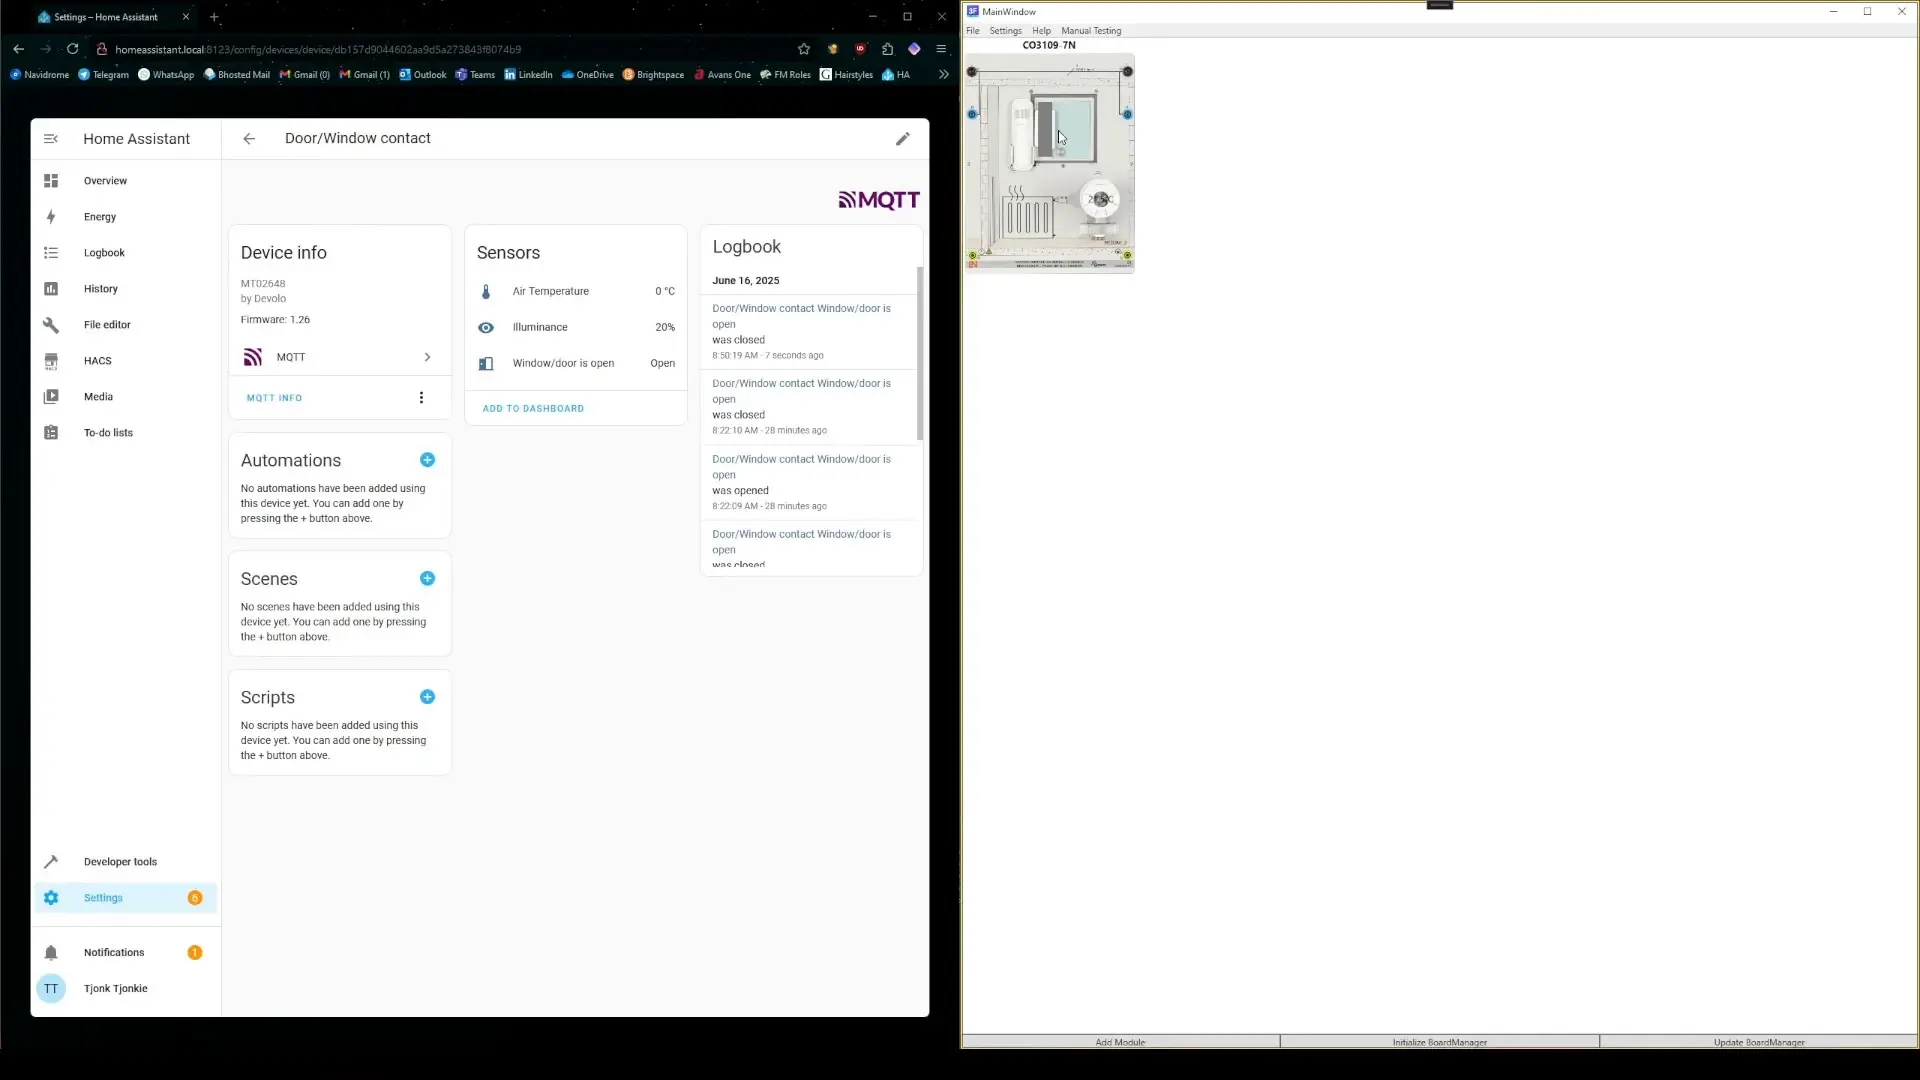
Task: Open the 8:22:09 AM was opened logbook entry
Action: coord(809,482)
